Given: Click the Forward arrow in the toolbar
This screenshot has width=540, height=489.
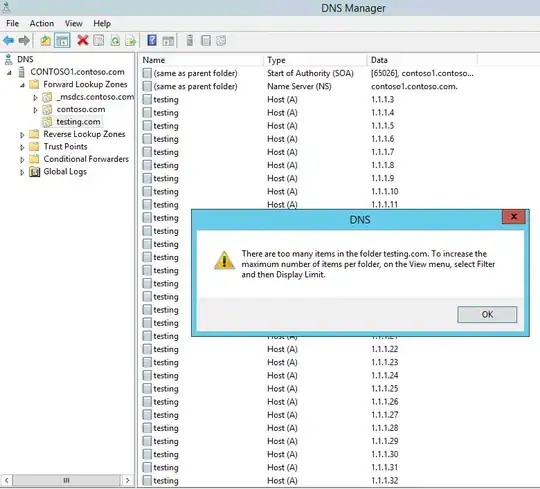Looking at the screenshot, I should click(24, 41).
